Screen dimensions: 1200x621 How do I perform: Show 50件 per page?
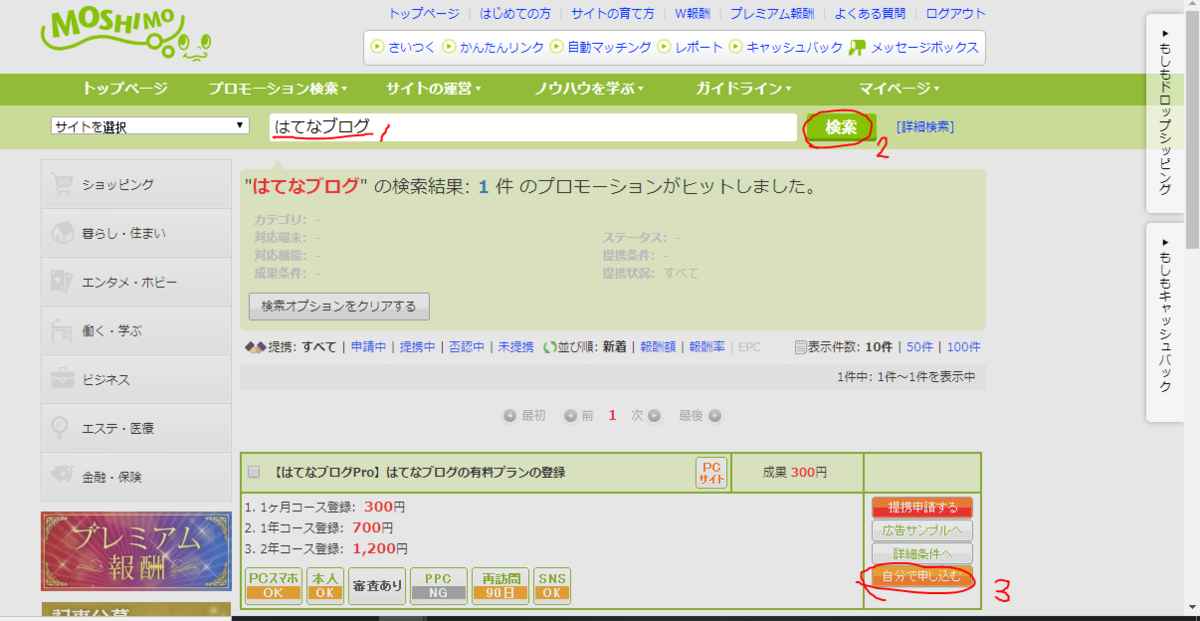pos(919,347)
